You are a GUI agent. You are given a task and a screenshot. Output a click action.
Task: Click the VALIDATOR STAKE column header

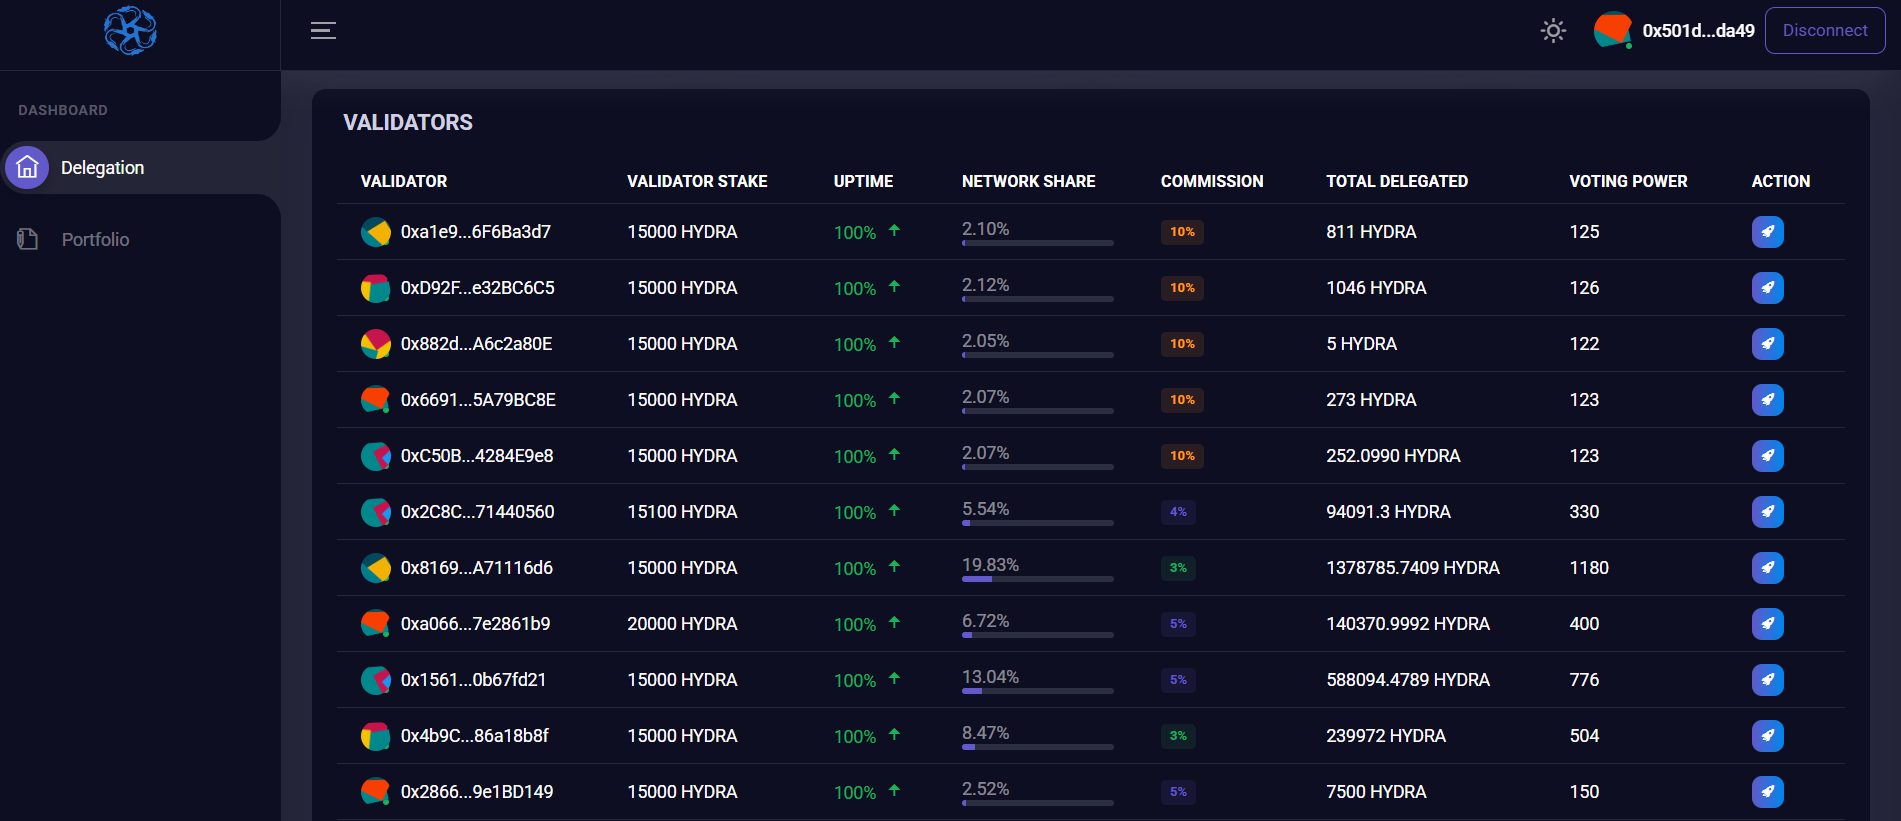(697, 181)
